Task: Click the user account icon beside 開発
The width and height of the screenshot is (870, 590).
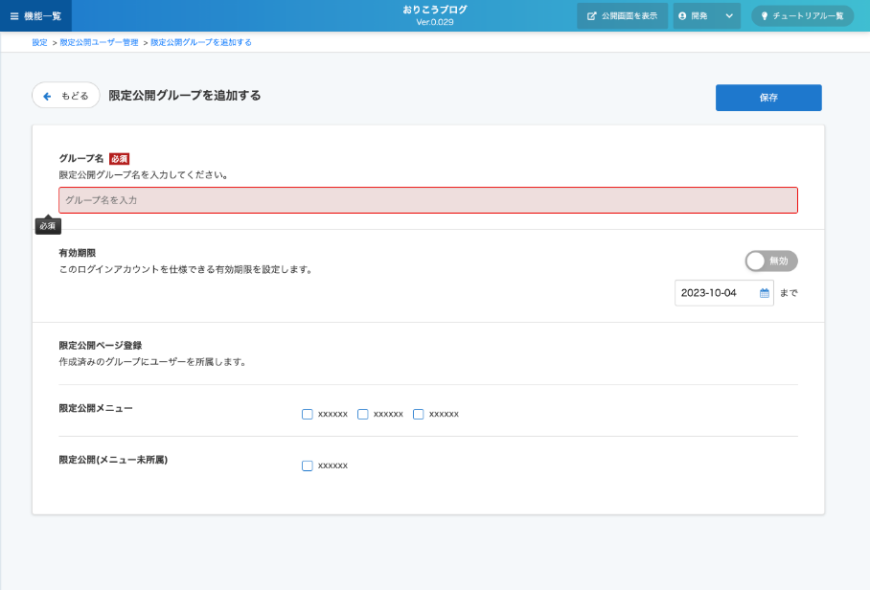Action: [x=683, y=16]
